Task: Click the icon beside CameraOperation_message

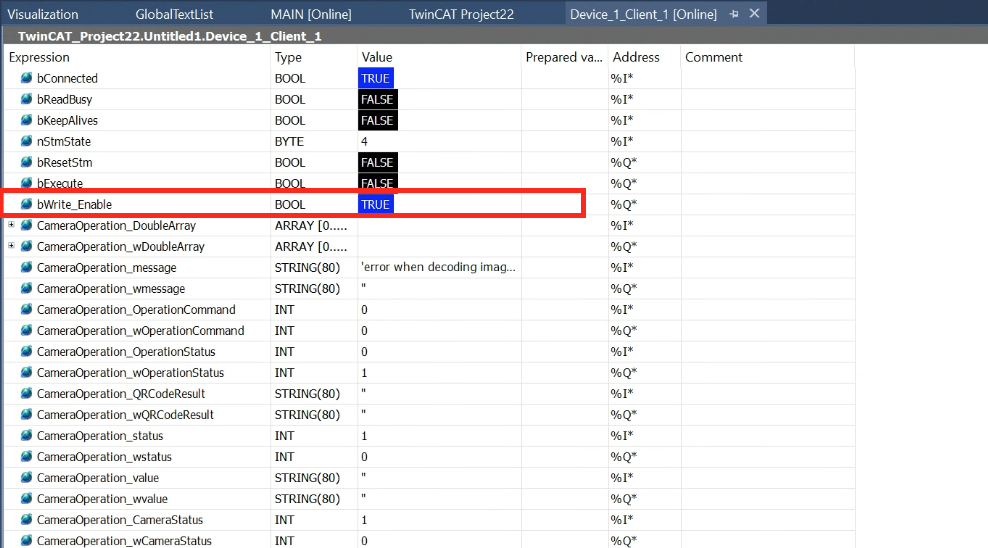Action: tap(26, 268)
